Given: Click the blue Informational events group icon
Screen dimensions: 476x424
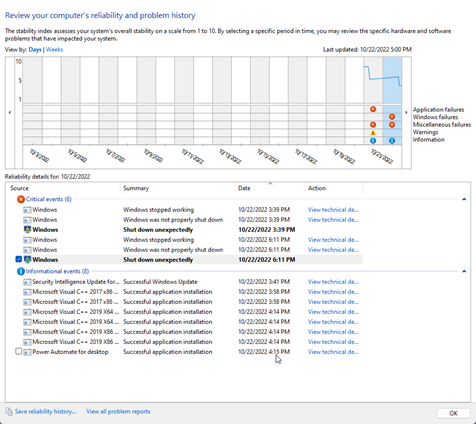Looking at the screenshot, I should click(x=21, y=271).
